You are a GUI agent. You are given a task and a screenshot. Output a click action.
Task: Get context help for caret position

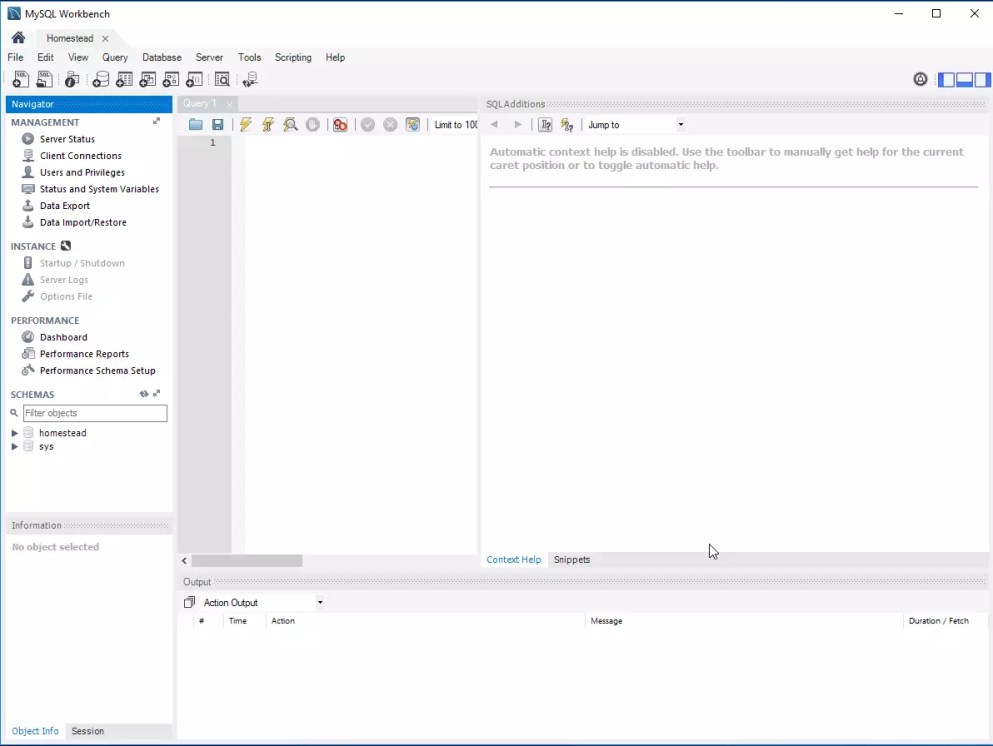(x=545, y=125)
